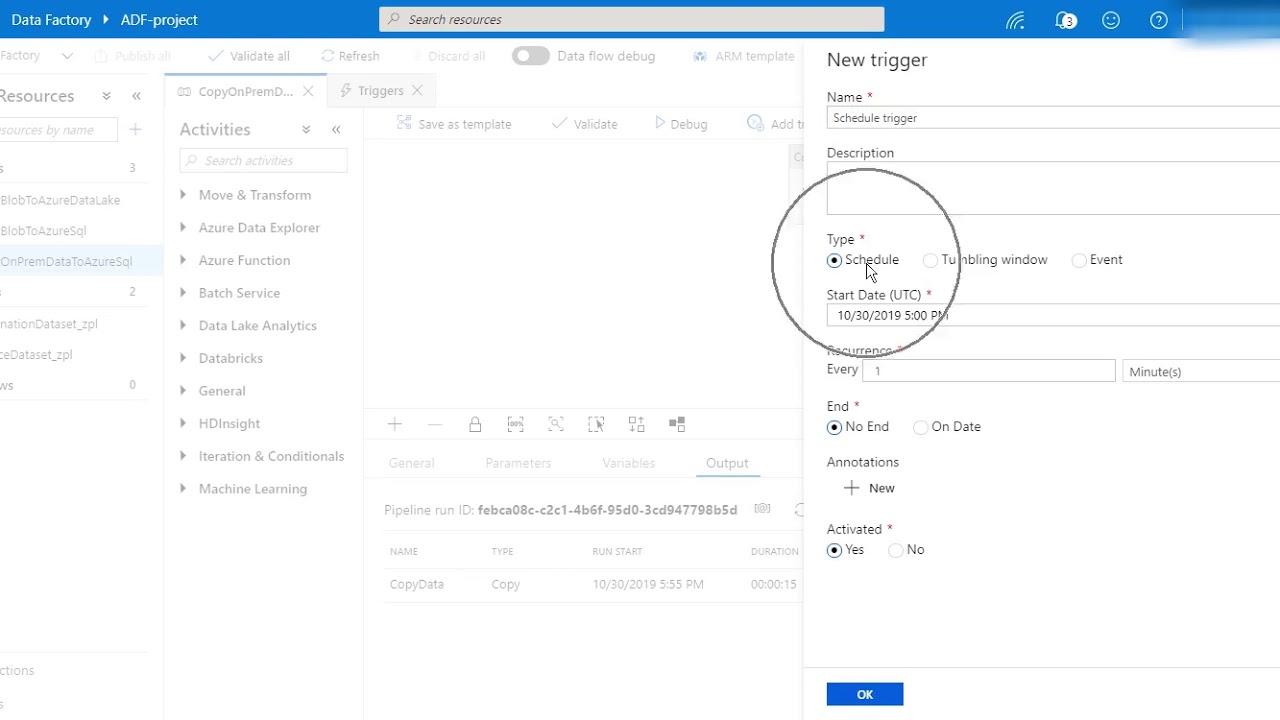Expand the Databricks activity group
The width and height of the screenshot is (1280, 720).
[183, 358]
